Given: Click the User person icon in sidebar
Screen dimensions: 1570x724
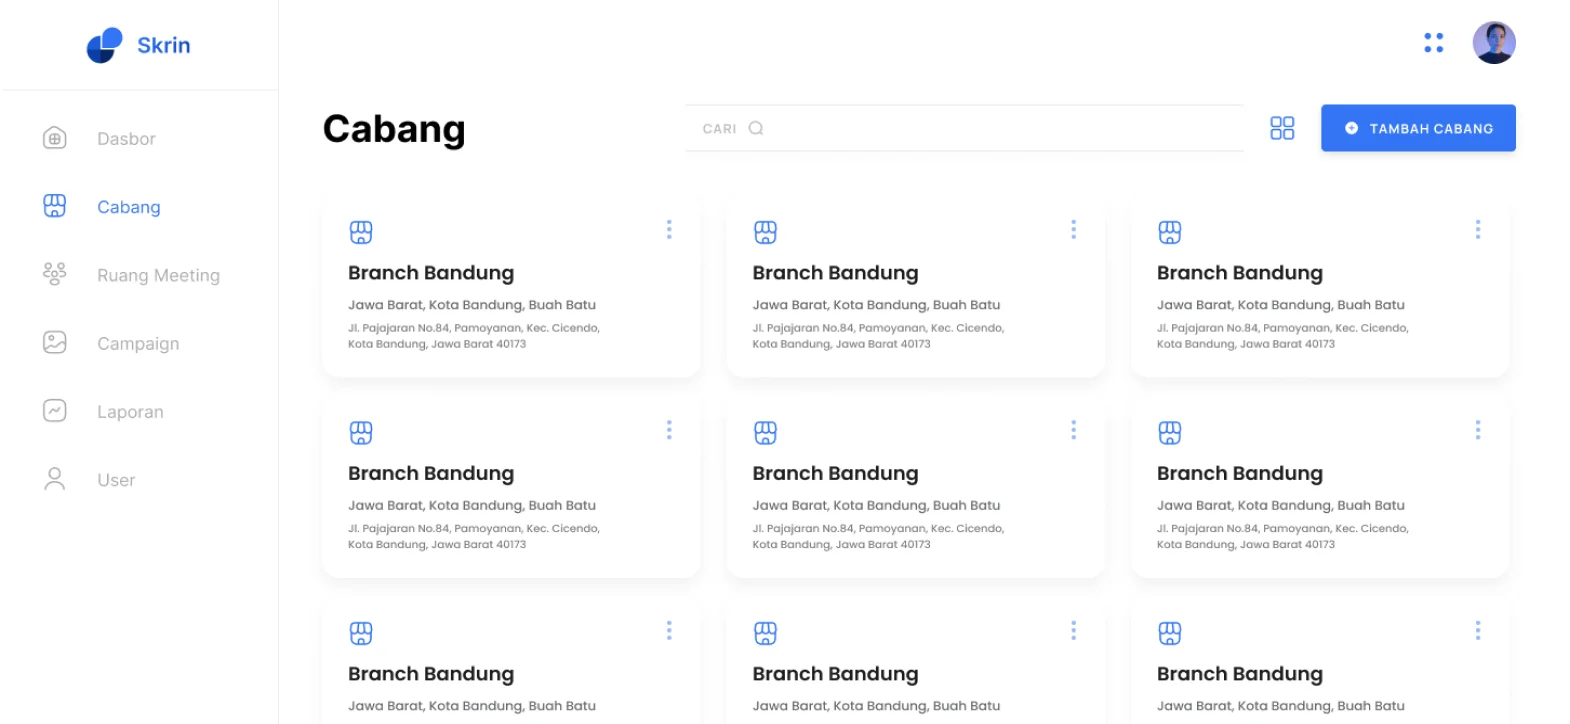Looking at the screenshot, I should [55, 479].
